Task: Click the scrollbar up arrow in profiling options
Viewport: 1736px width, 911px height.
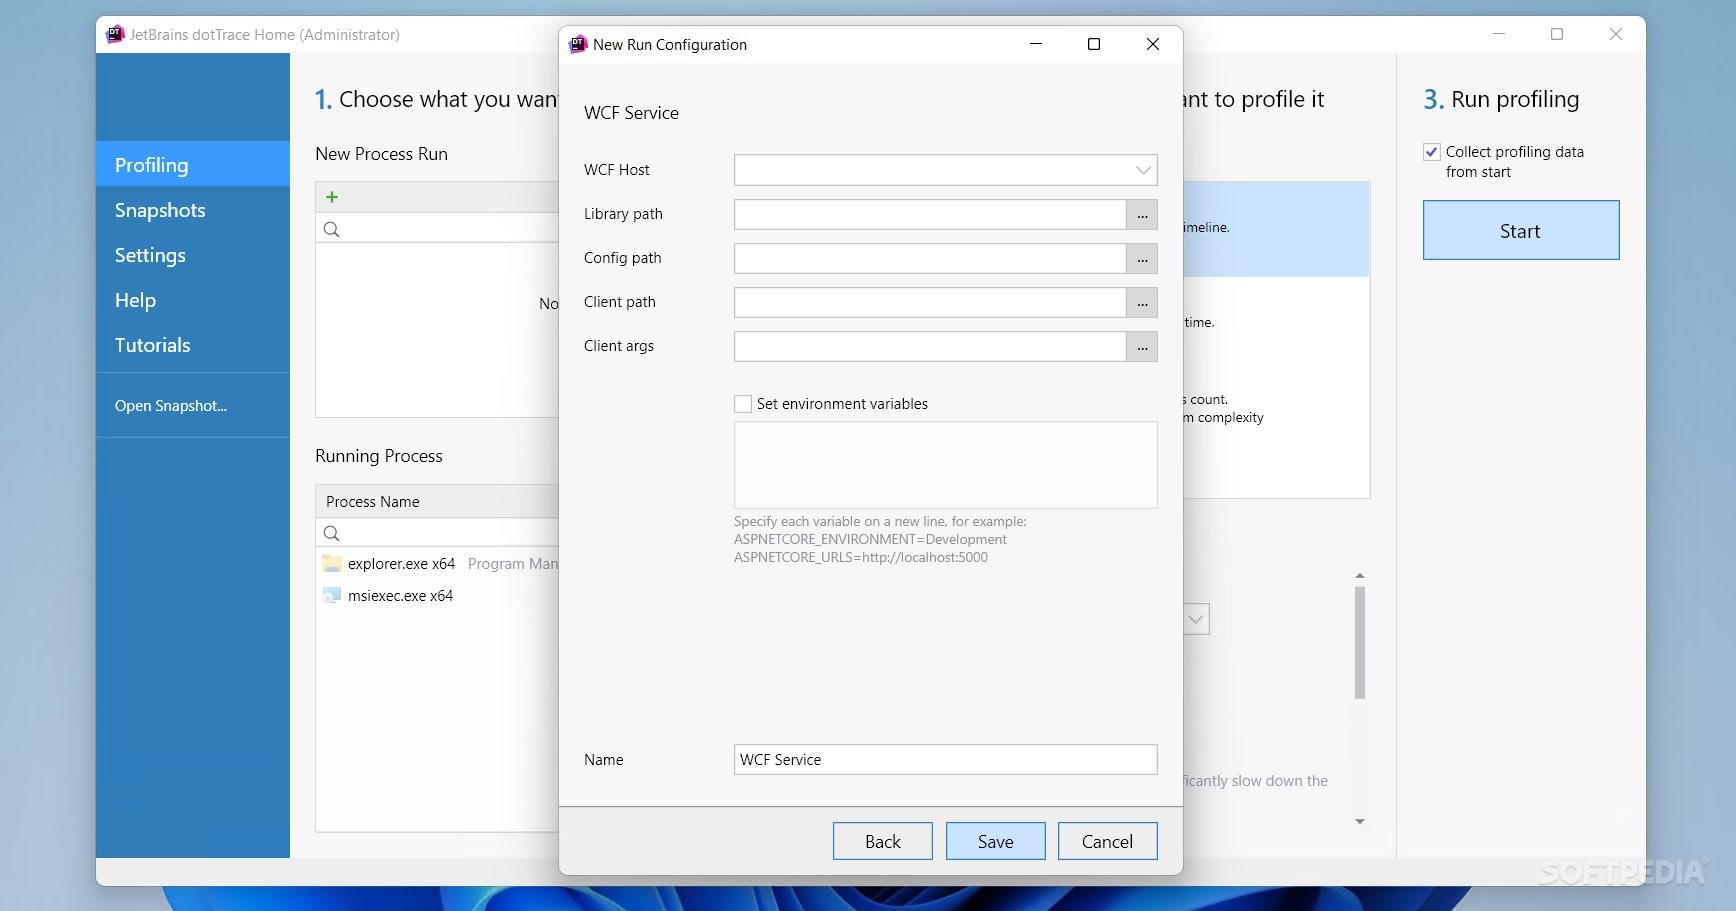Action: (1360, 576)
